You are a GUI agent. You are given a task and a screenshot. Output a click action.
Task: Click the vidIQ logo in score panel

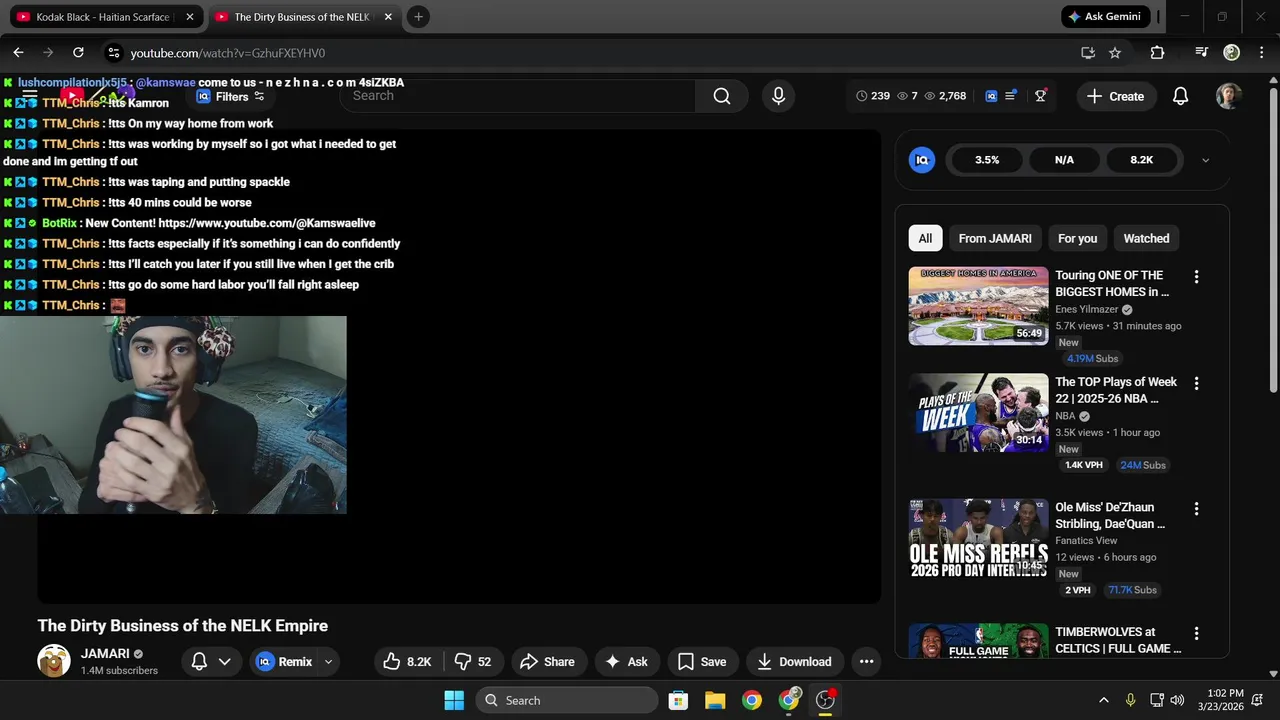(922, 160)
